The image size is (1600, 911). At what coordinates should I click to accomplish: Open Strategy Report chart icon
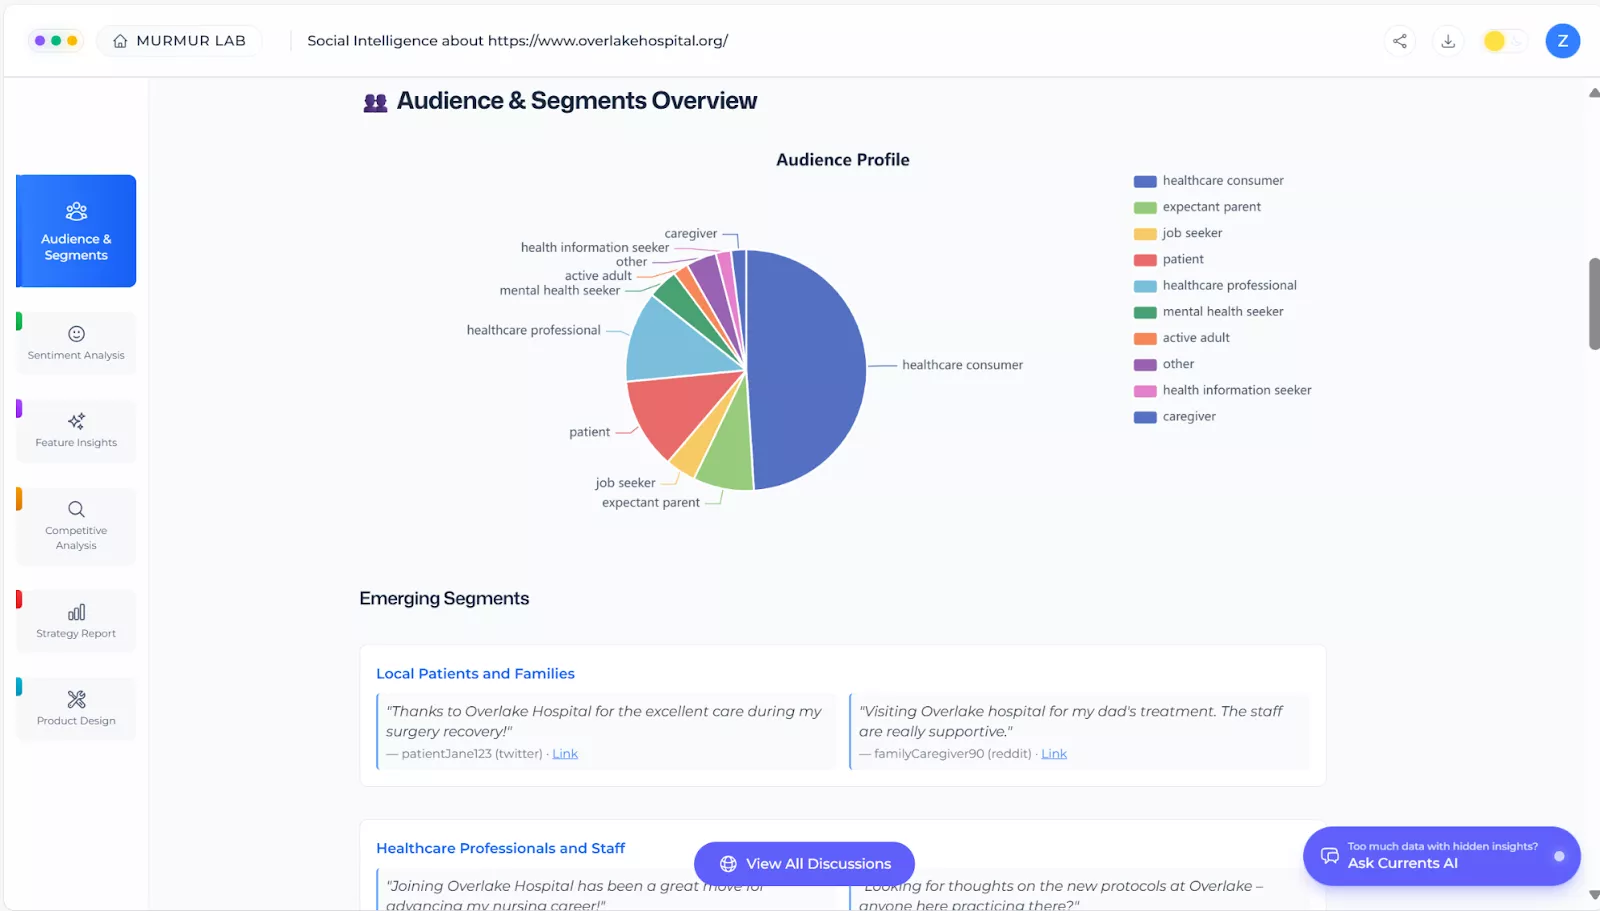click(76, 612)
